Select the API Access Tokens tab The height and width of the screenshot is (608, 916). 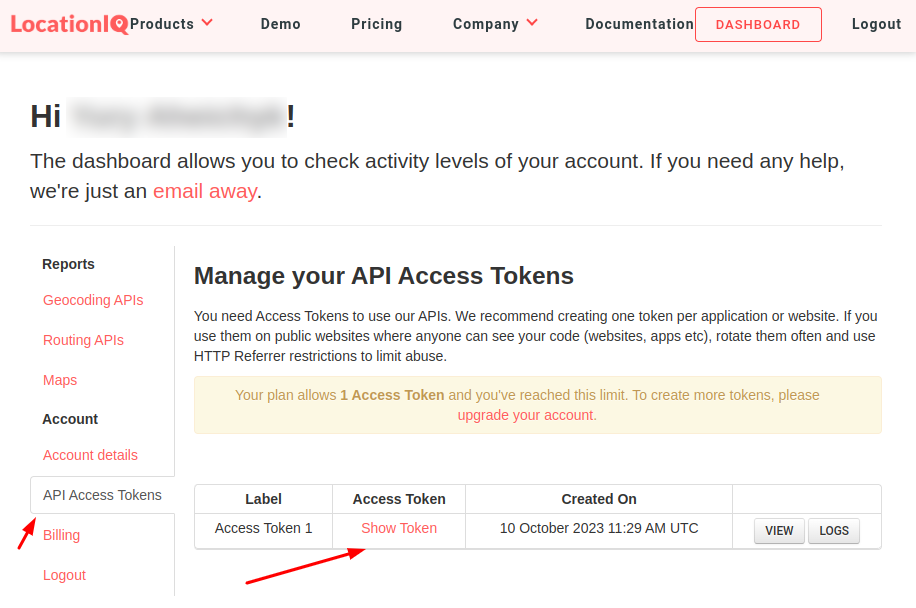[x=102, y=495]
